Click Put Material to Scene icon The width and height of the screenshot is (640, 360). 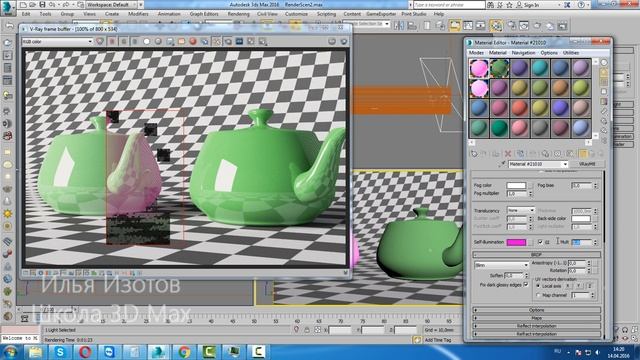pyautogui.click(x=484, y=154)
